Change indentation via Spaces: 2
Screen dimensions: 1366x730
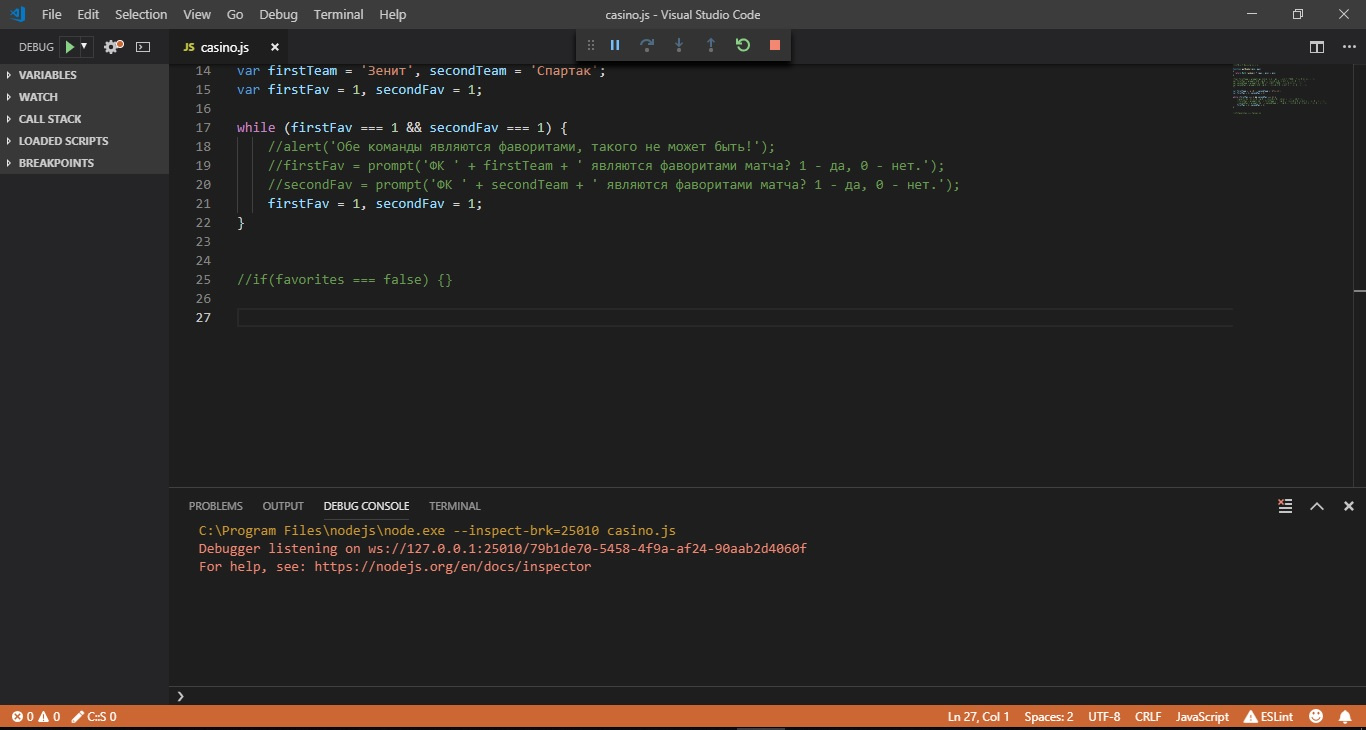coord(1049,717)
